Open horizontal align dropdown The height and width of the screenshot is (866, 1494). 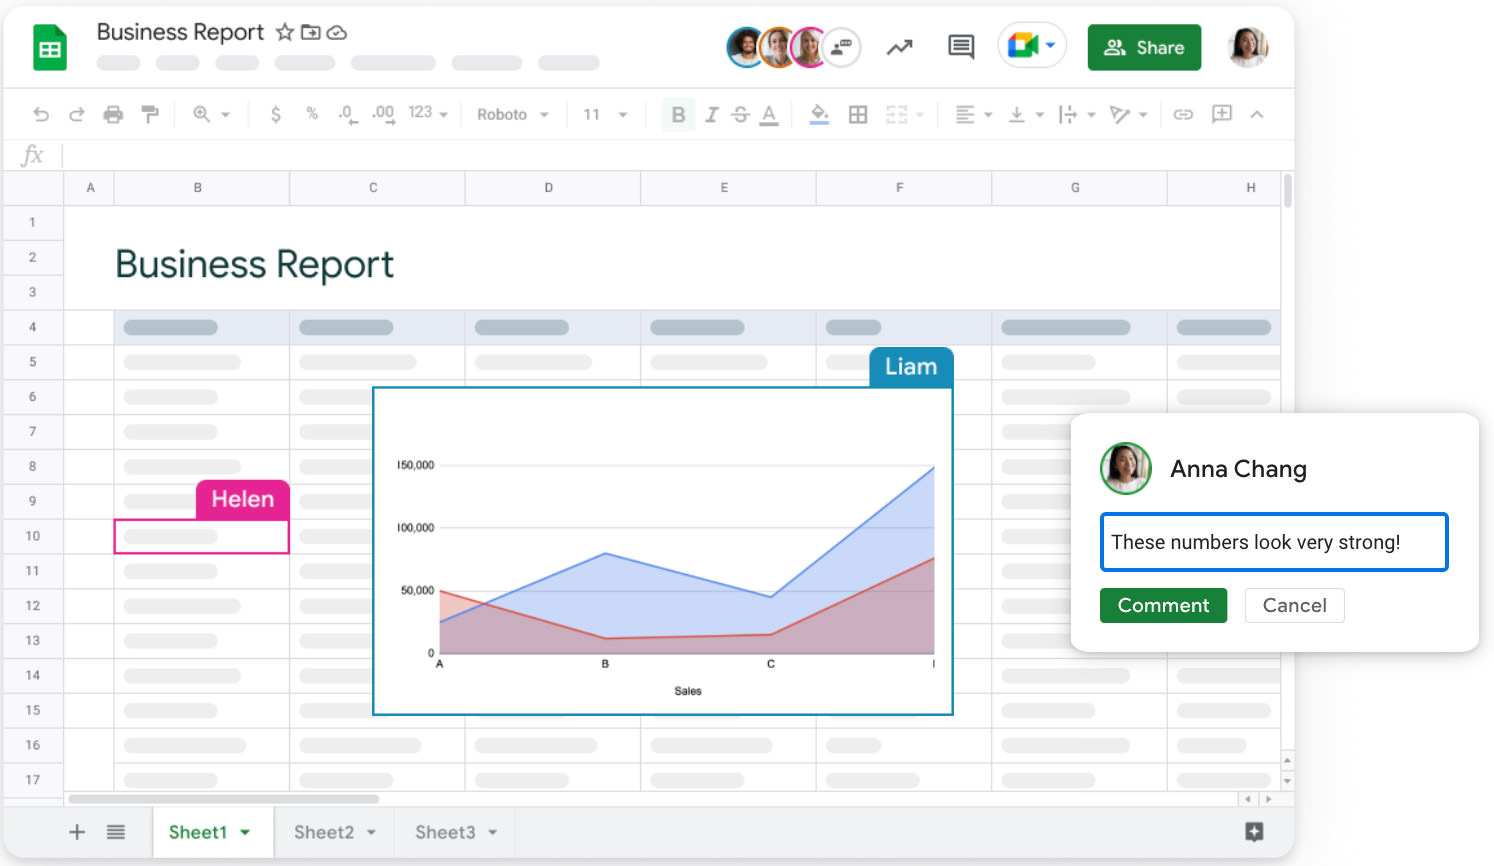(x=973, y=114)
